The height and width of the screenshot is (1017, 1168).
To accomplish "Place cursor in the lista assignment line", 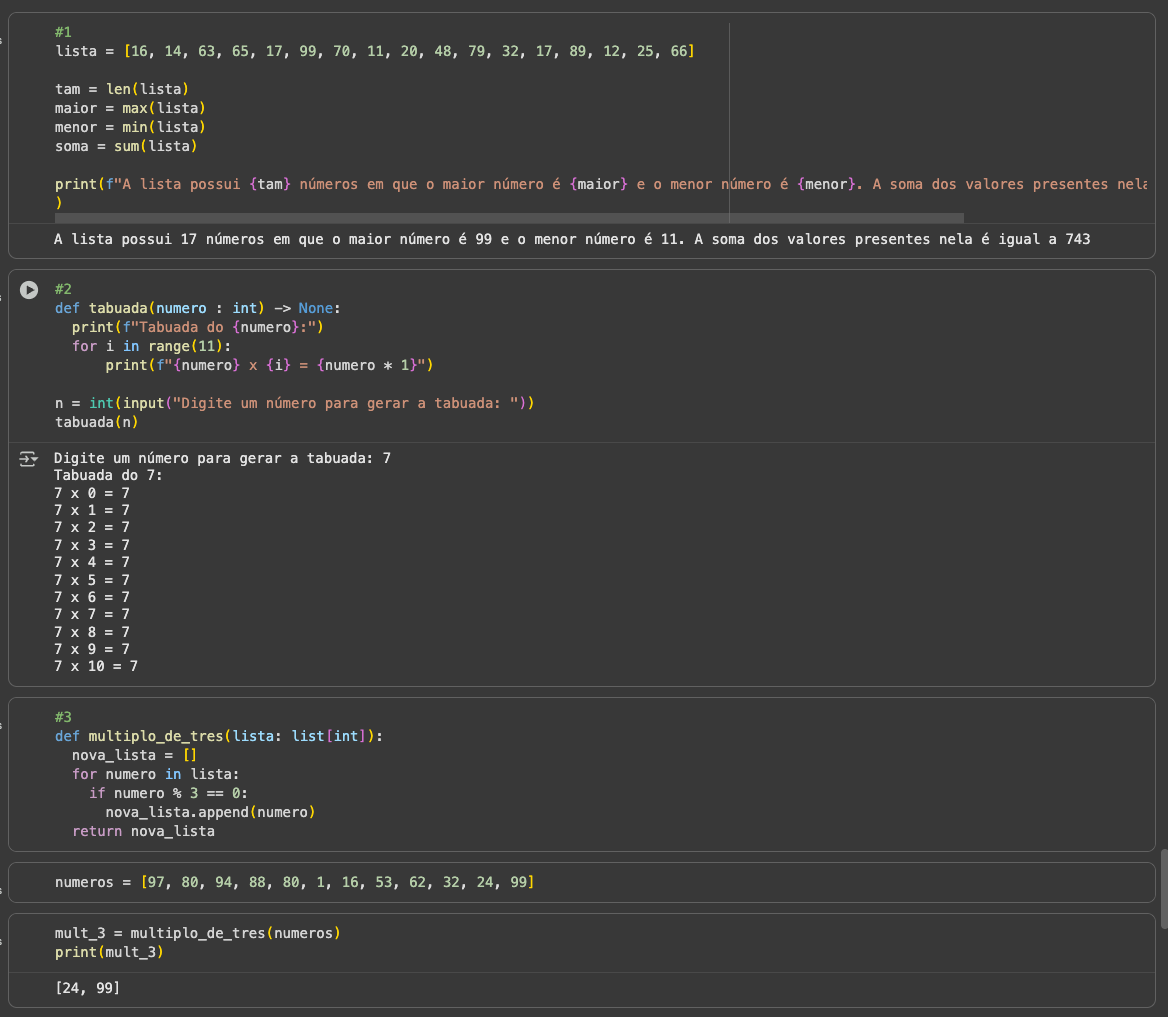I will 373,51.
